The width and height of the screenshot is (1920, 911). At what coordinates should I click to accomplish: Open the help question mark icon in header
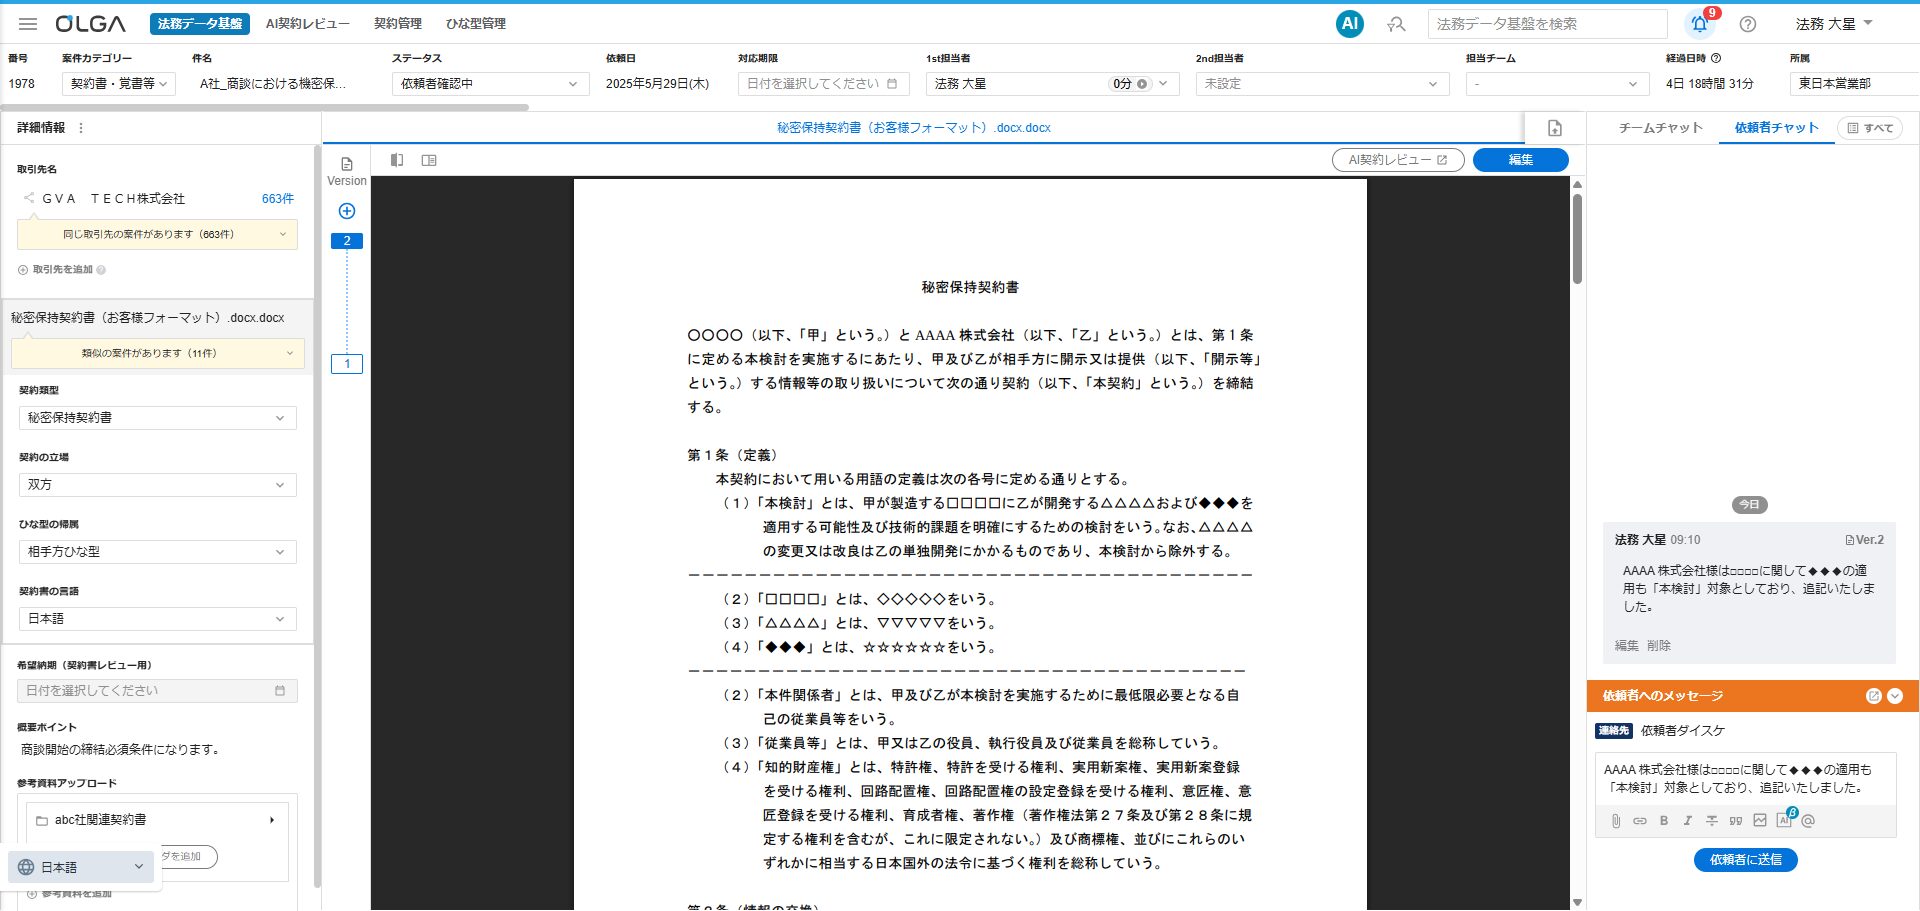[1748, 24]
